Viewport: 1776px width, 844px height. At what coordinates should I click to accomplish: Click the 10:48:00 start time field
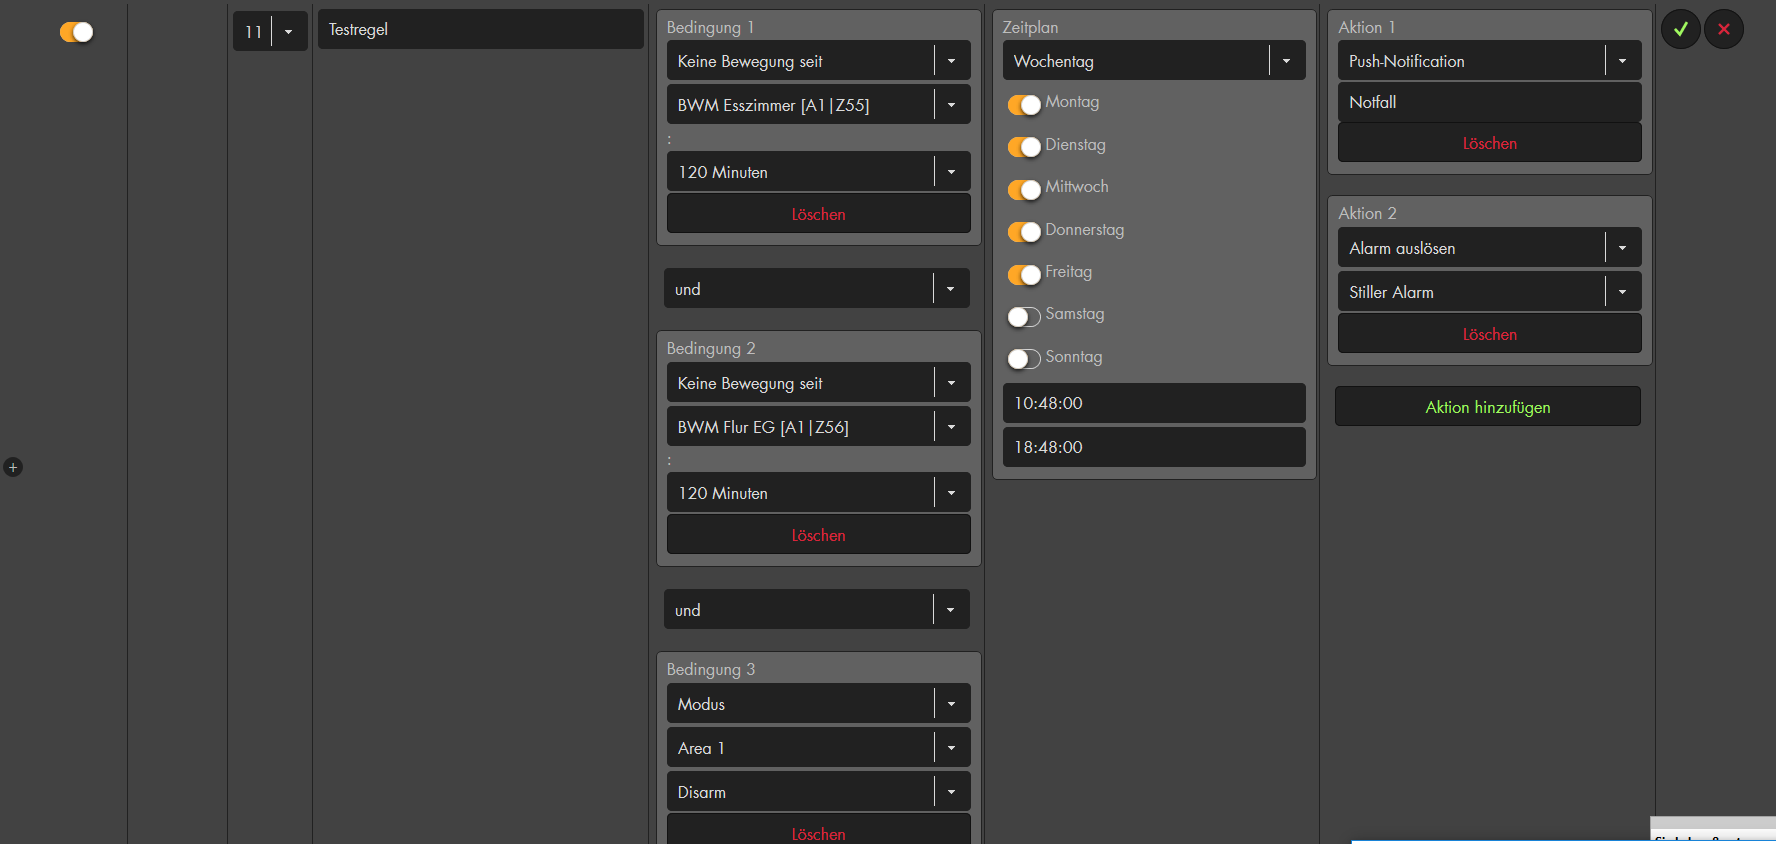(x=1154, y=403)
